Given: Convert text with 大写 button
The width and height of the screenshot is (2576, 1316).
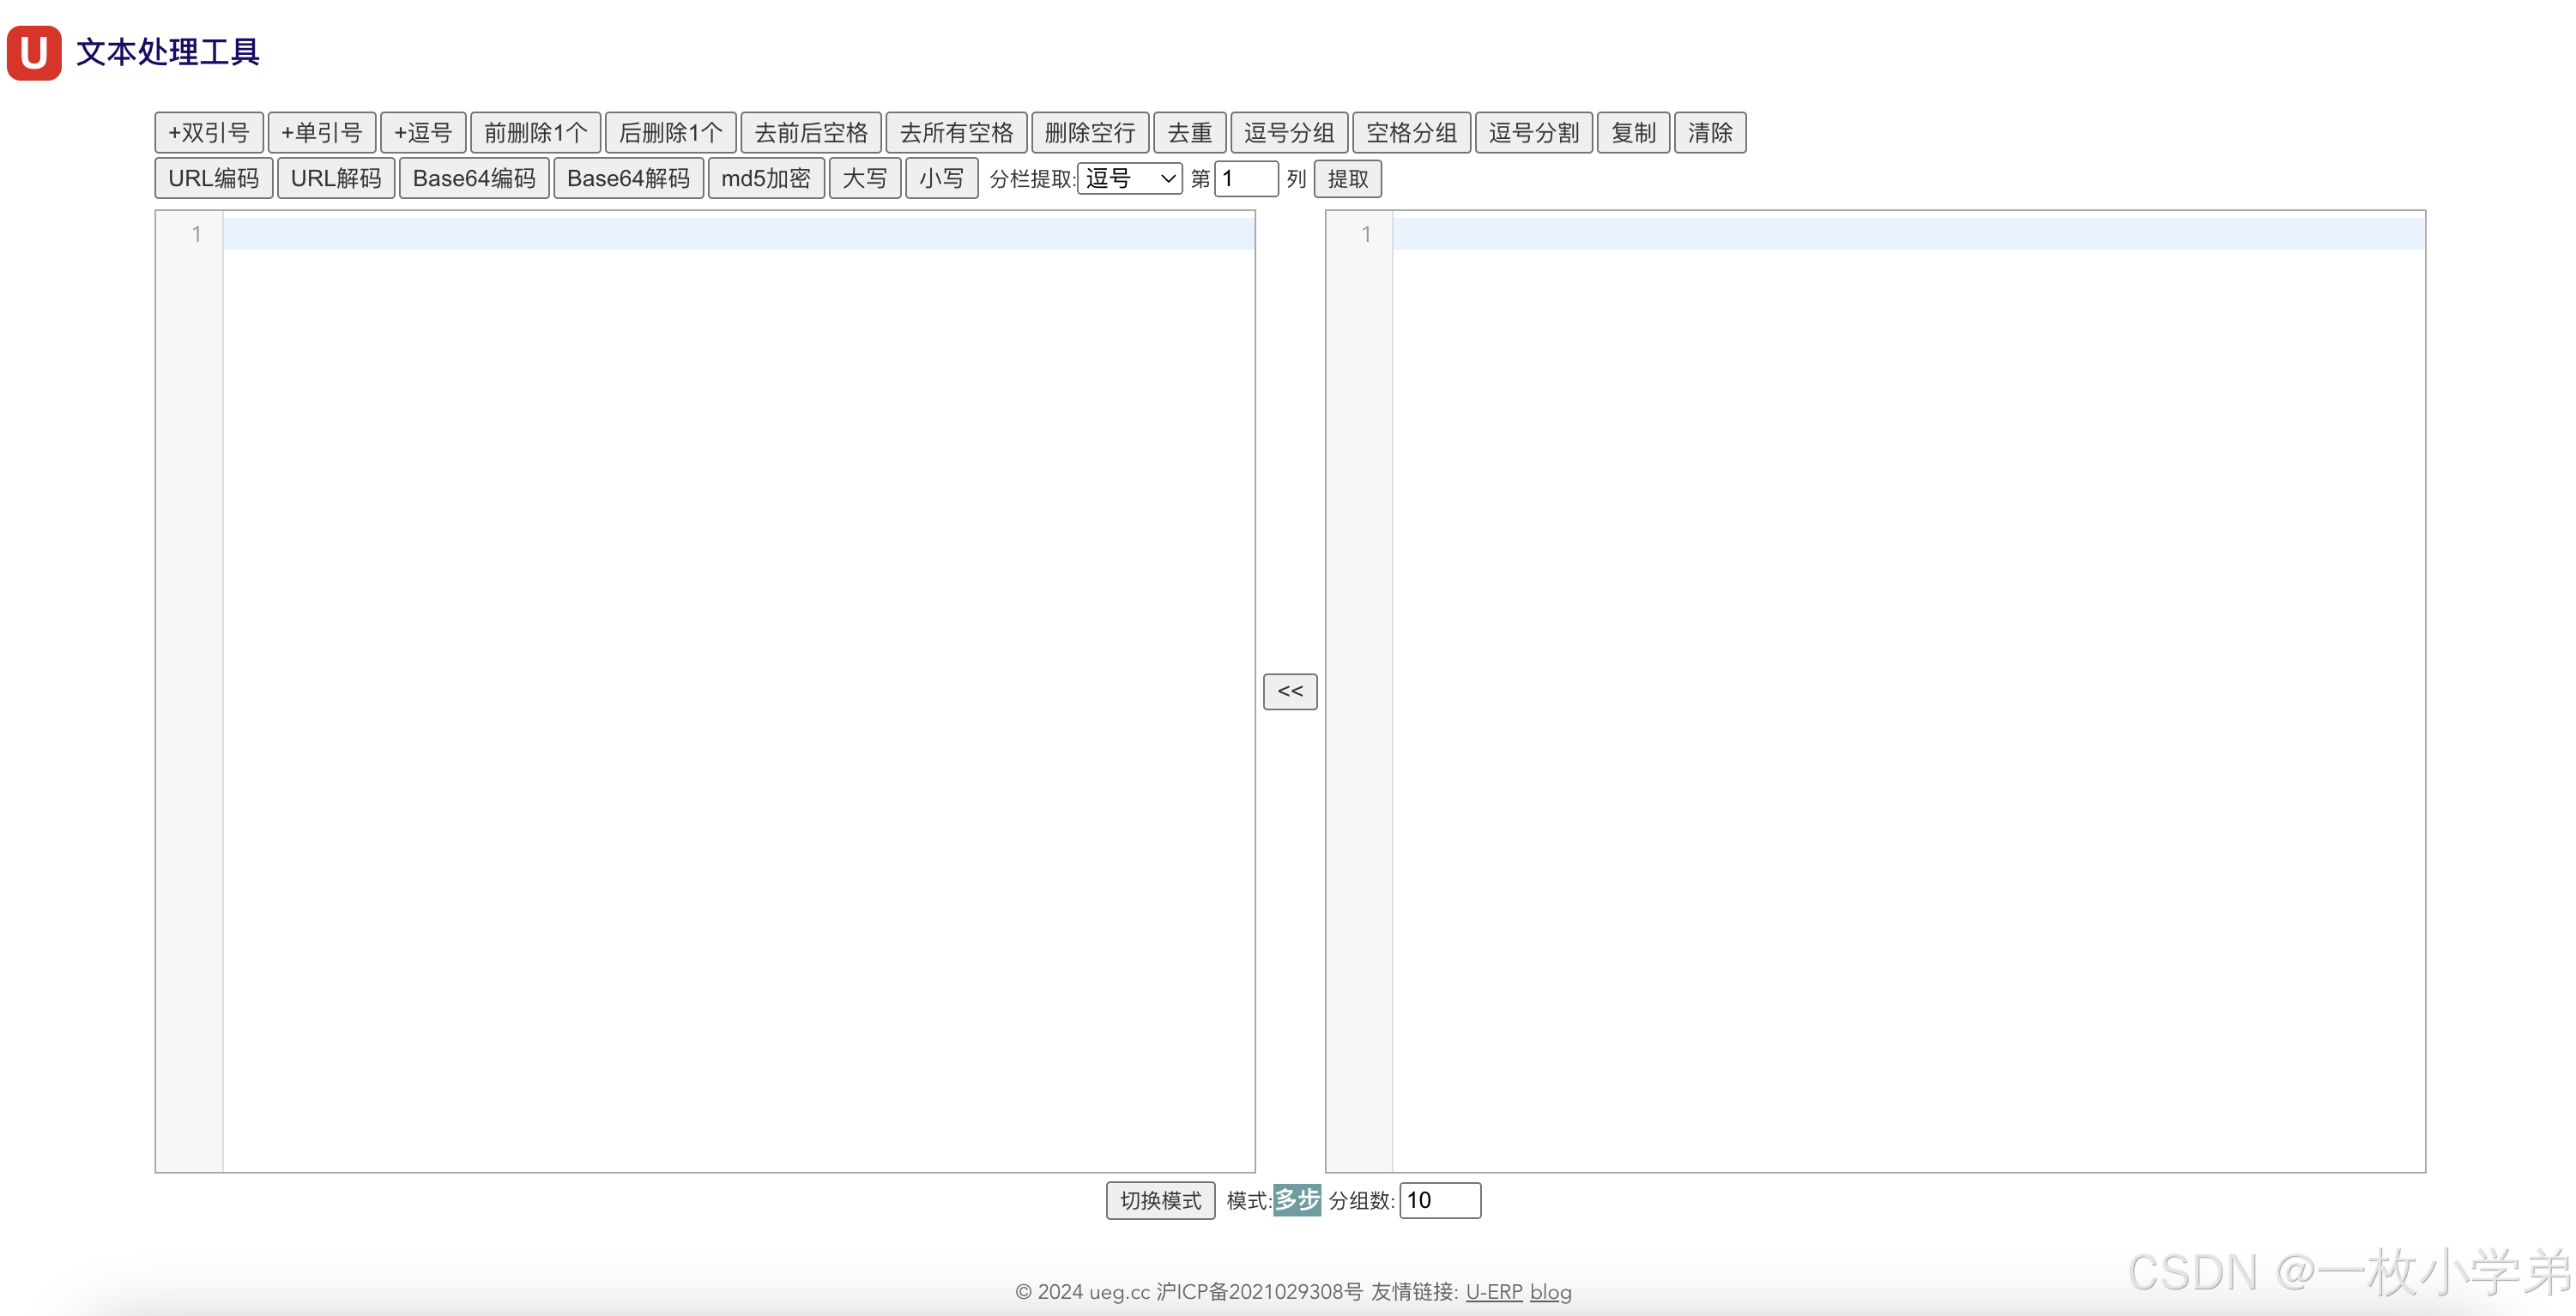Looking at the screenshot, I should [x=864, y=179].
